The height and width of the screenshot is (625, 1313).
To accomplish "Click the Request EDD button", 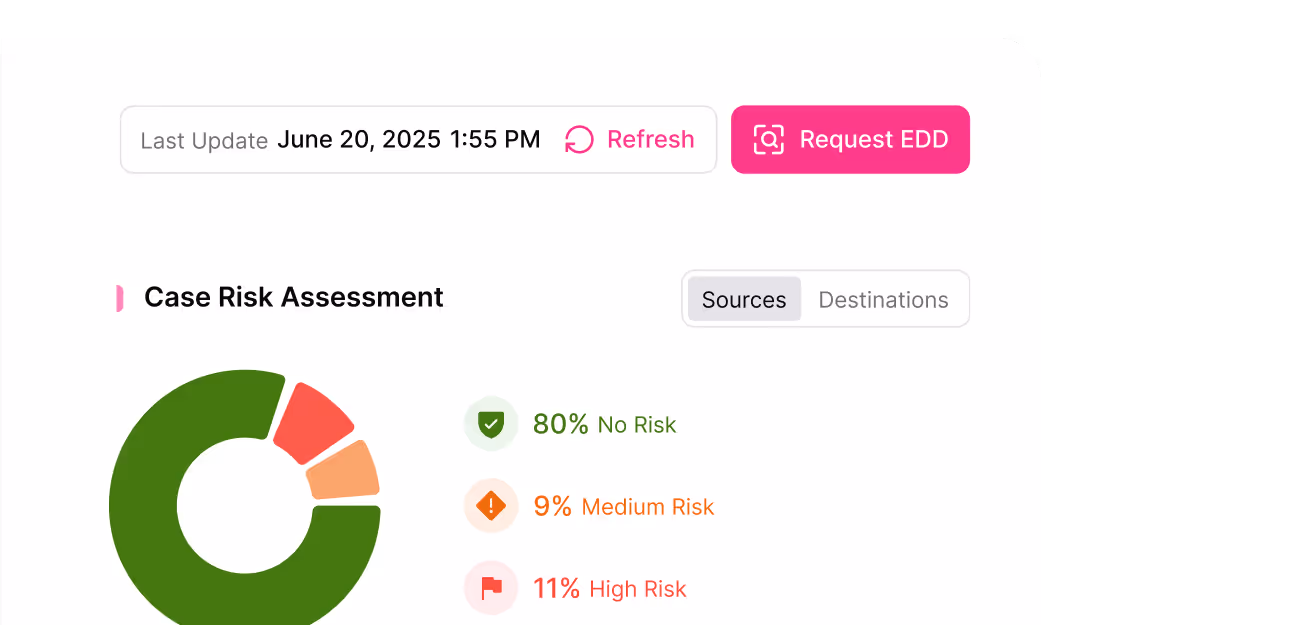I will (850, 140).
